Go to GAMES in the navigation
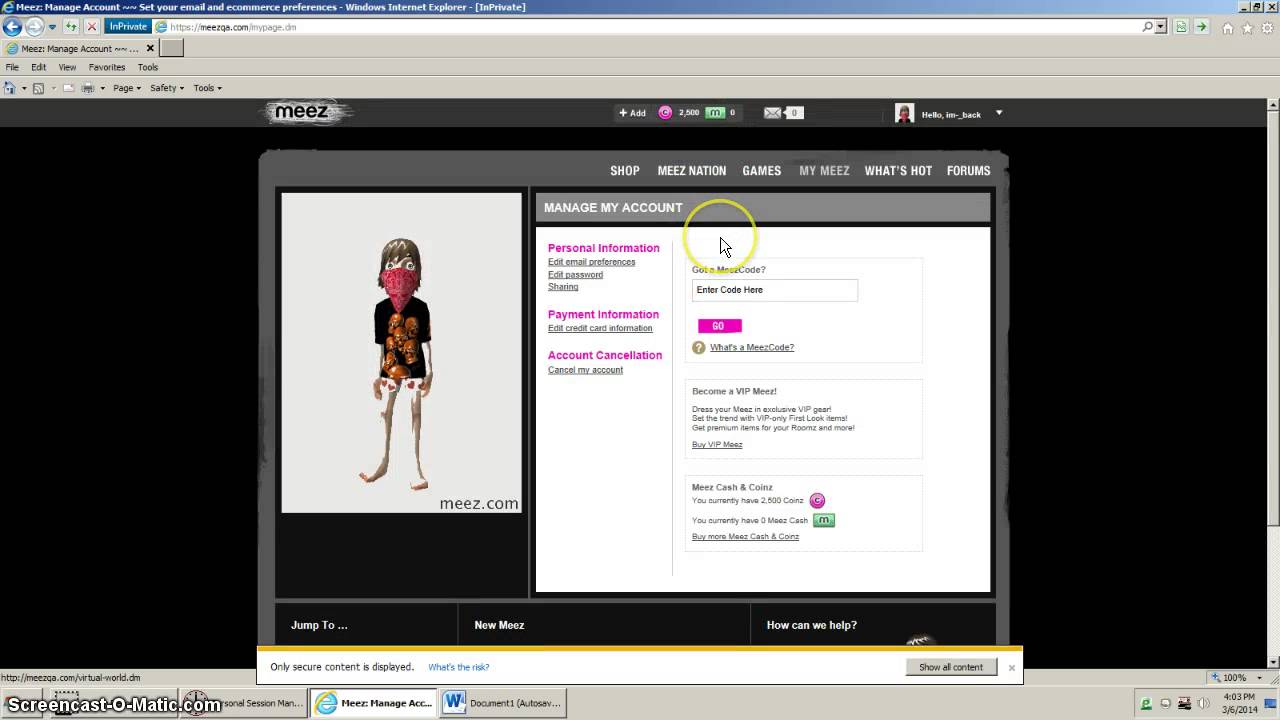1280x720 pixels. [x=762, y=171]
